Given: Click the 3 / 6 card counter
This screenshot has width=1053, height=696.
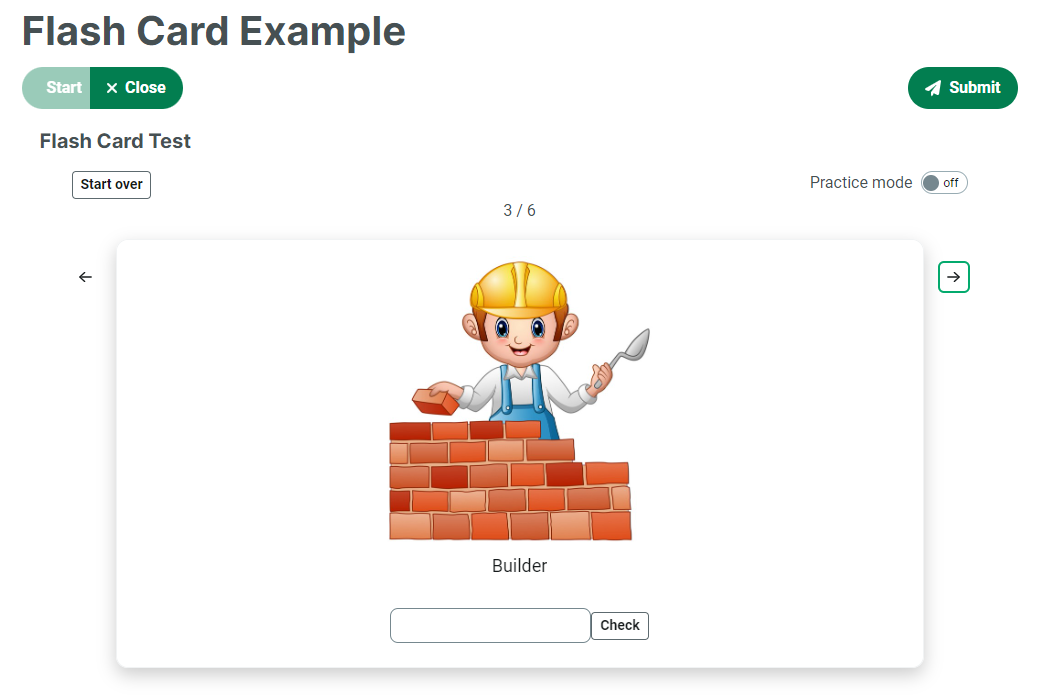Looking at the screenshot, I should 519,211.
